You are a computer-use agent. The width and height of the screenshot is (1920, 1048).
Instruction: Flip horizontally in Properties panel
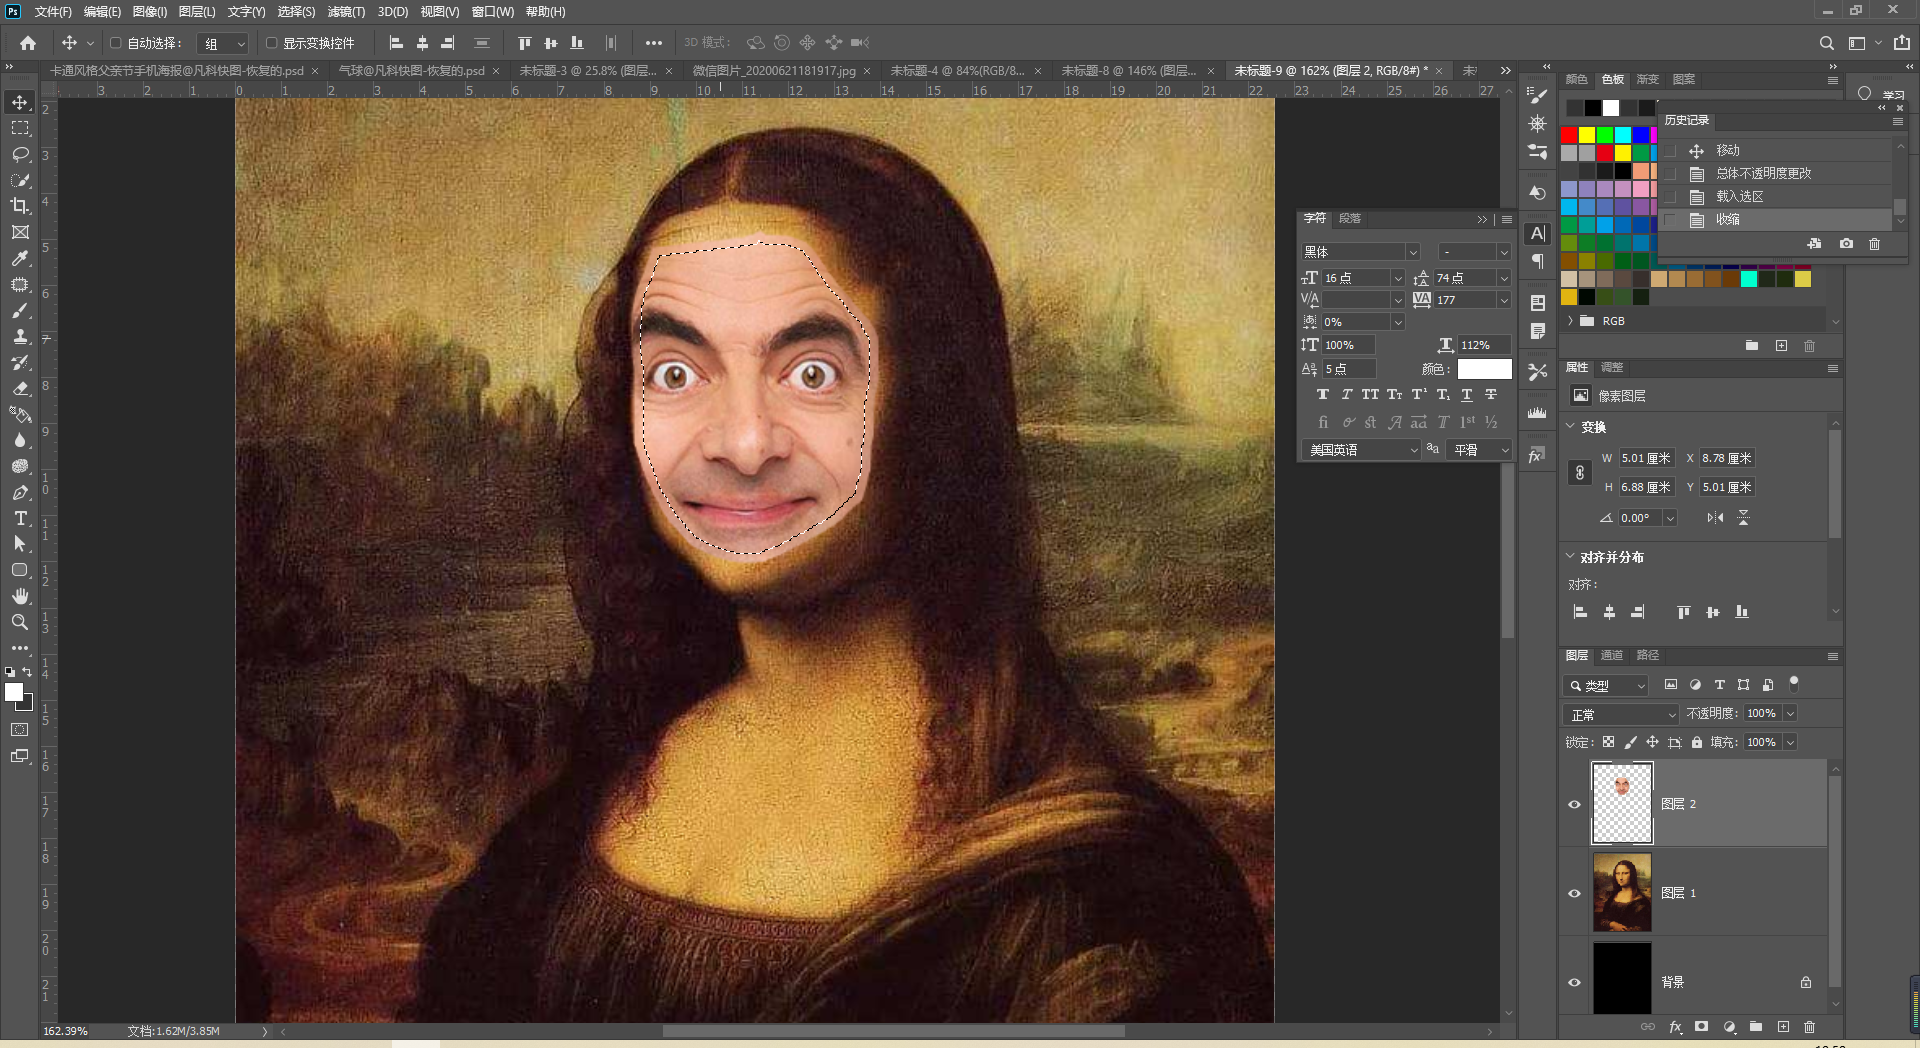pyautogui.click(x=1715, y=518)
